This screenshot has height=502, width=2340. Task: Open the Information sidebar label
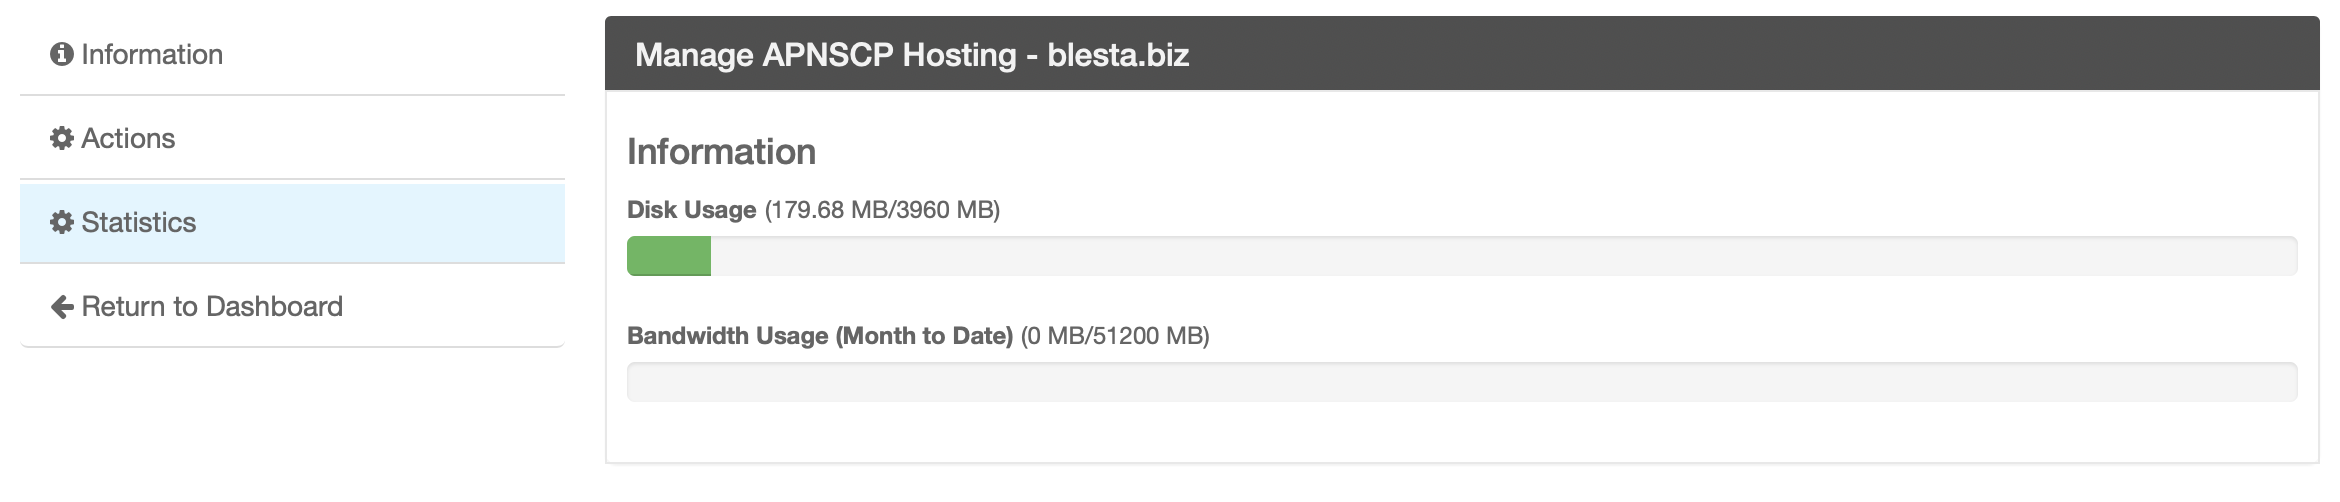(x=152, y=55)
